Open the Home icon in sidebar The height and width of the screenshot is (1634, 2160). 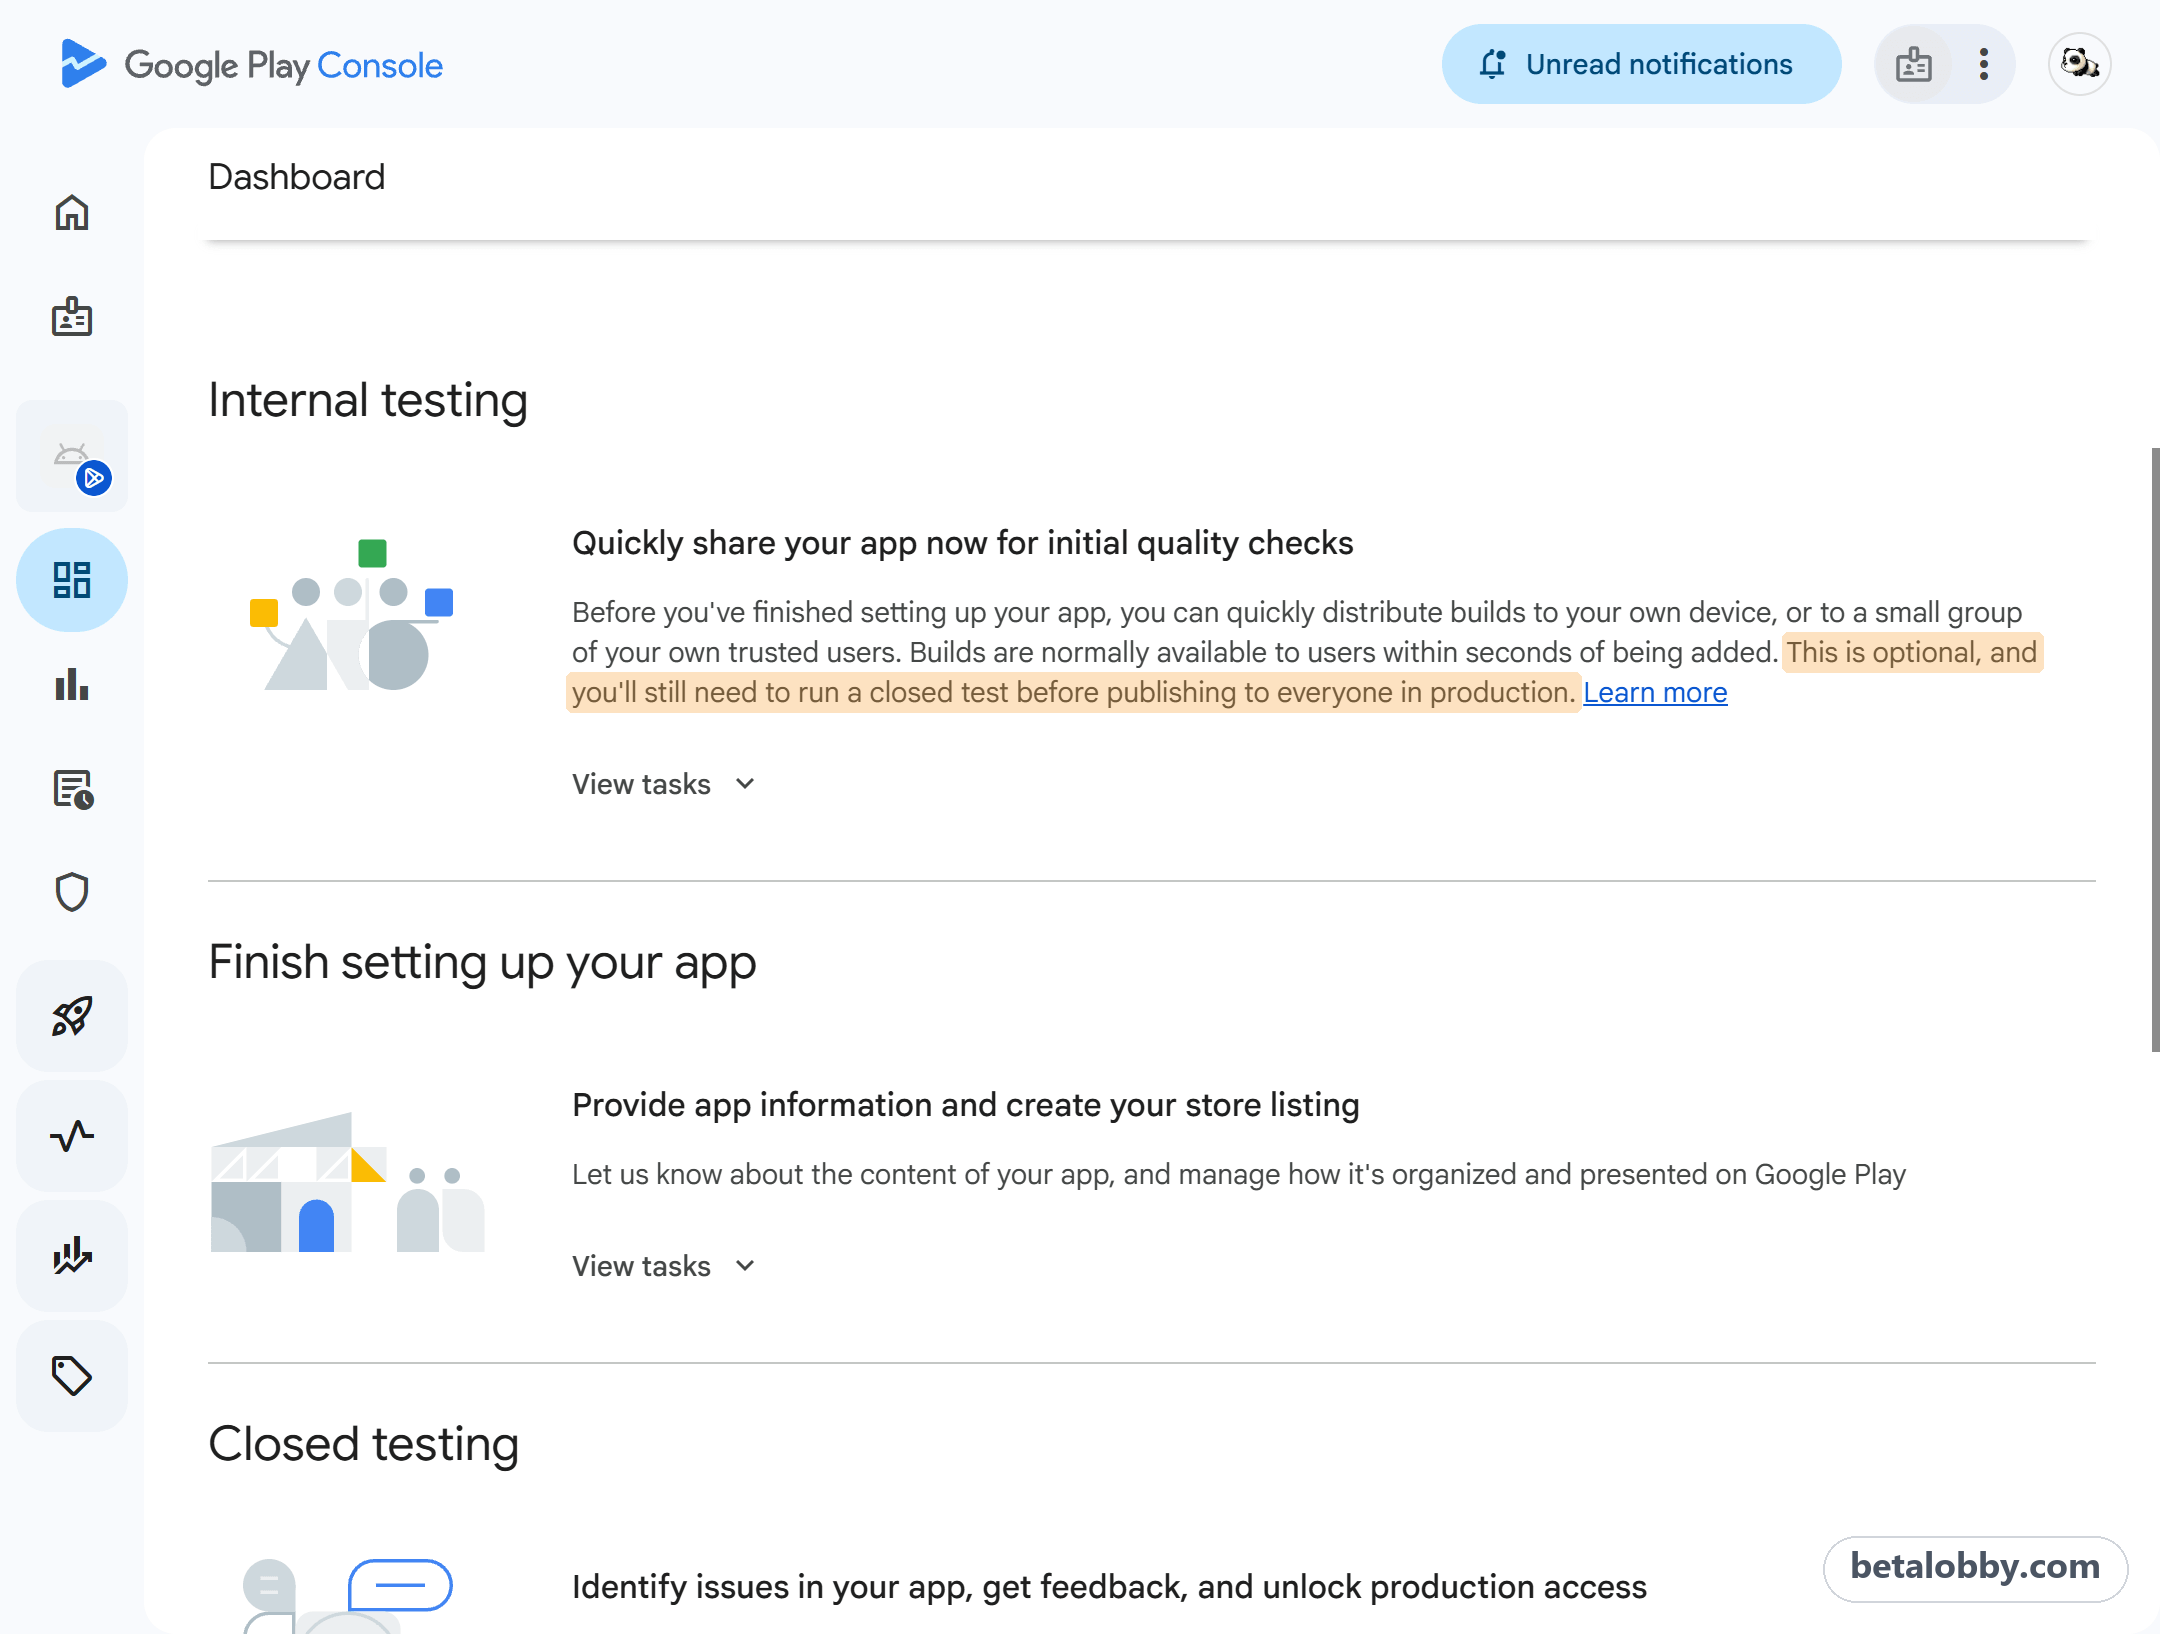coord(72,212)
